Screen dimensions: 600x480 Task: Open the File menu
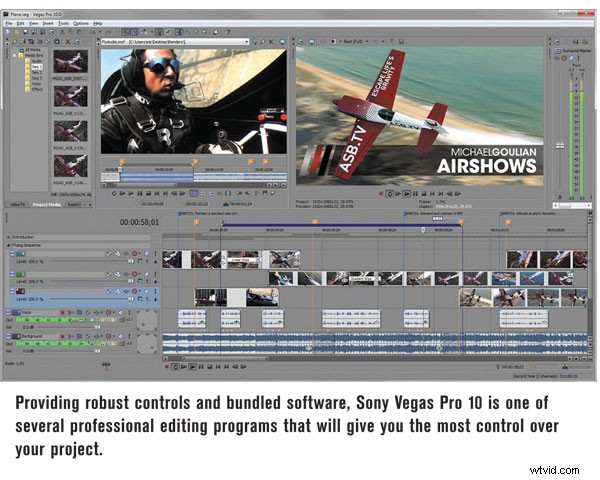[9, 23]
